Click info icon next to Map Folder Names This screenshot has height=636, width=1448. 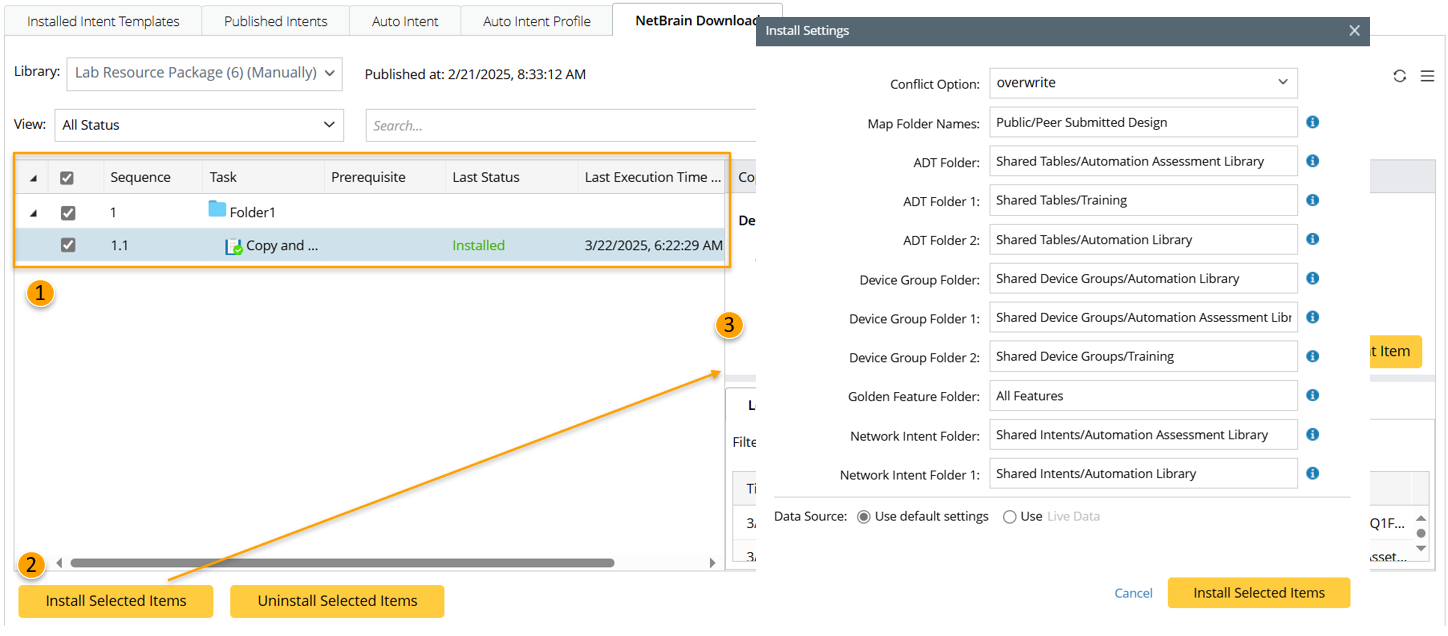click(1312, 122)
